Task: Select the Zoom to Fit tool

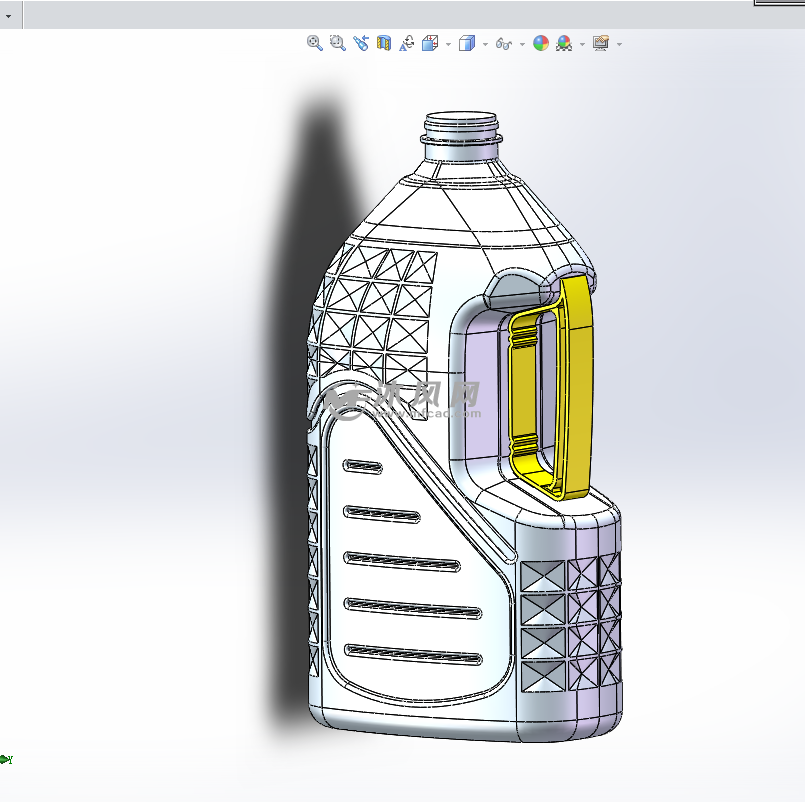Action: pyautogui.click(x=316, y=44)
